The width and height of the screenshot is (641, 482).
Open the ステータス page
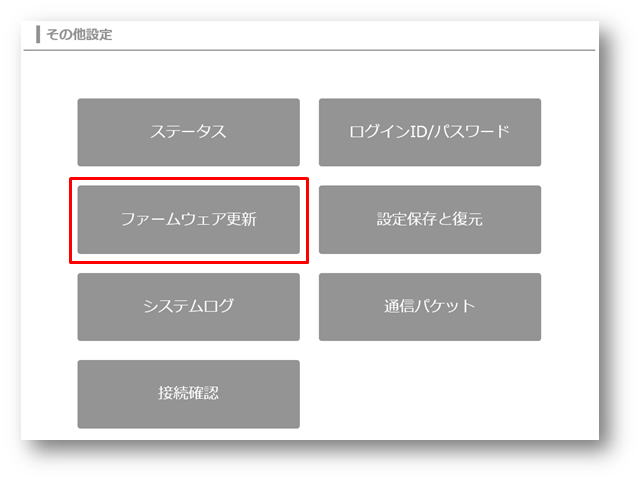tap(188, 132)
